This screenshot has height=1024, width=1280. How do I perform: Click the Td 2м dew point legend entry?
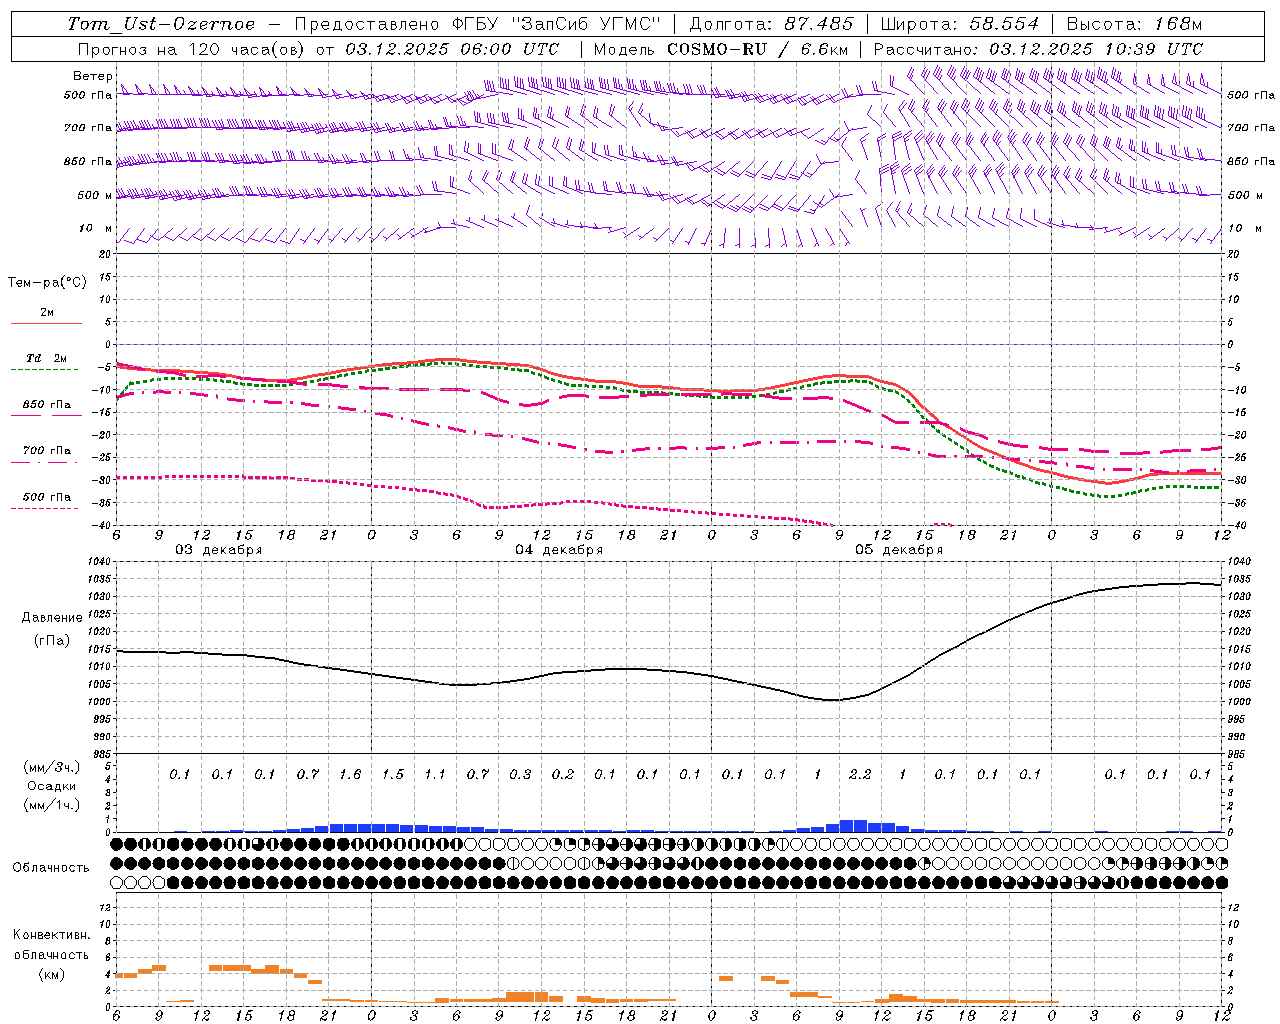tap(46, 358)
